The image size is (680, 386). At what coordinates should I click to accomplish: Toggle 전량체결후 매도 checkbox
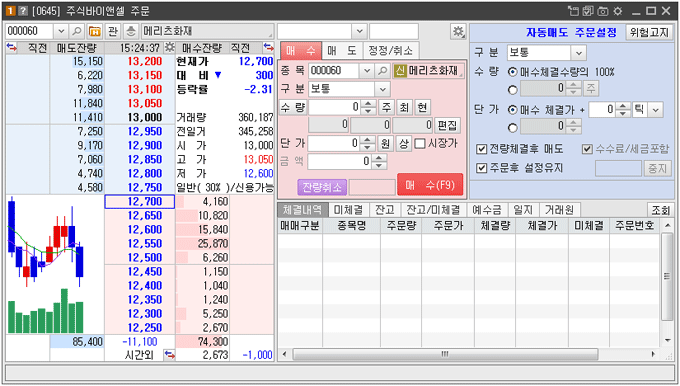481,149
